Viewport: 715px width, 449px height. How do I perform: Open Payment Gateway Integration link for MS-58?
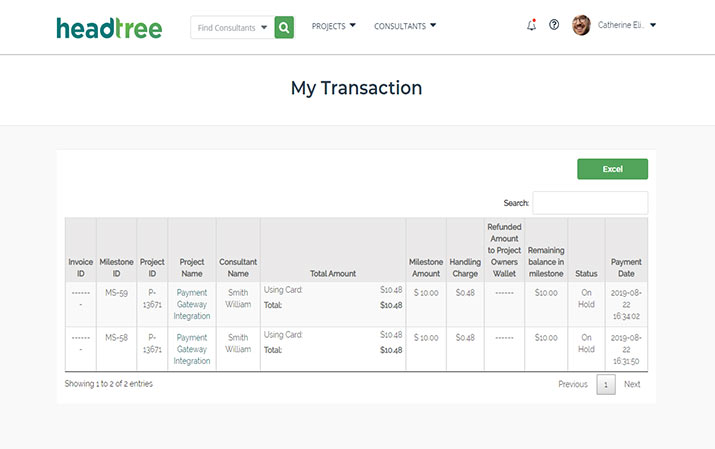click(x=192, y=349)
